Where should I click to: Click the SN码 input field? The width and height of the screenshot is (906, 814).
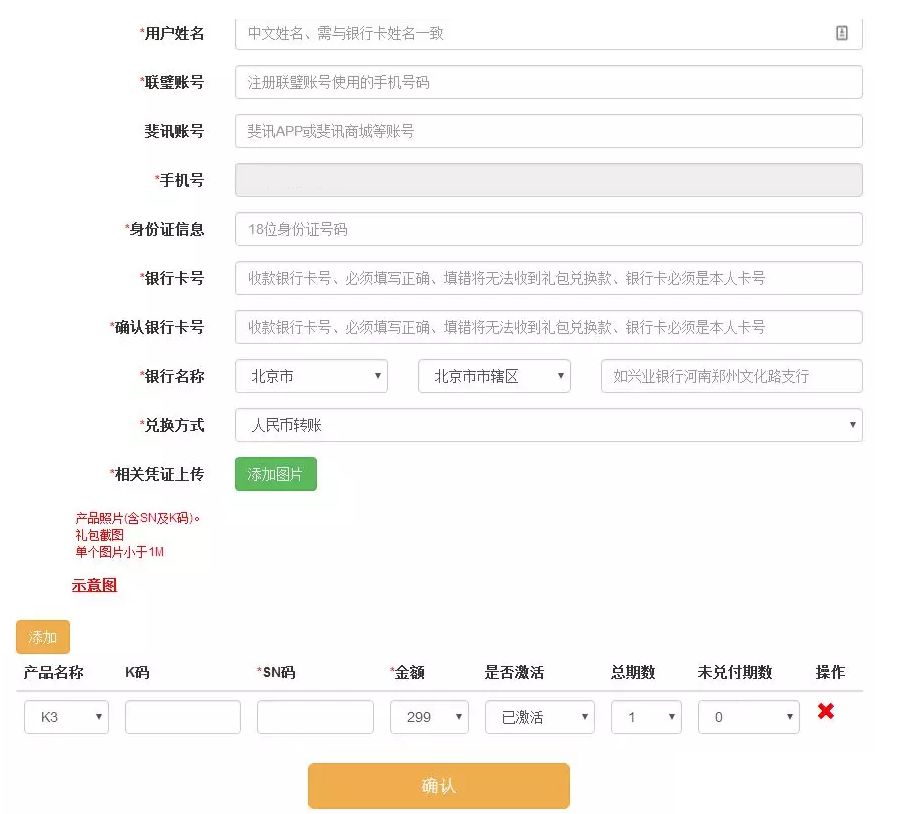pos(315,717)
